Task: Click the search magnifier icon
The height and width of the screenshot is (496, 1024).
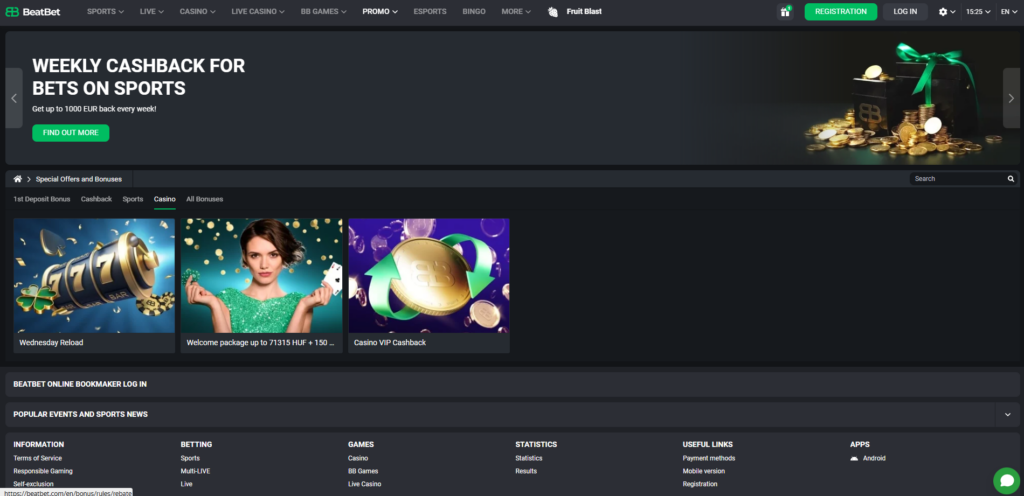Action: 1010,179
